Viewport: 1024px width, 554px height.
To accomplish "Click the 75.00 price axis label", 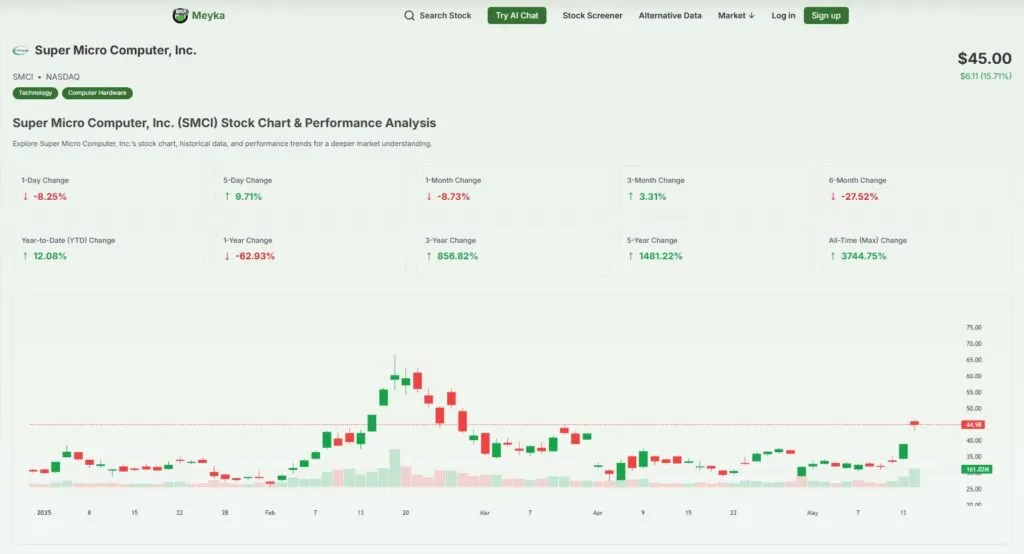I will click(x=974, y=327).
